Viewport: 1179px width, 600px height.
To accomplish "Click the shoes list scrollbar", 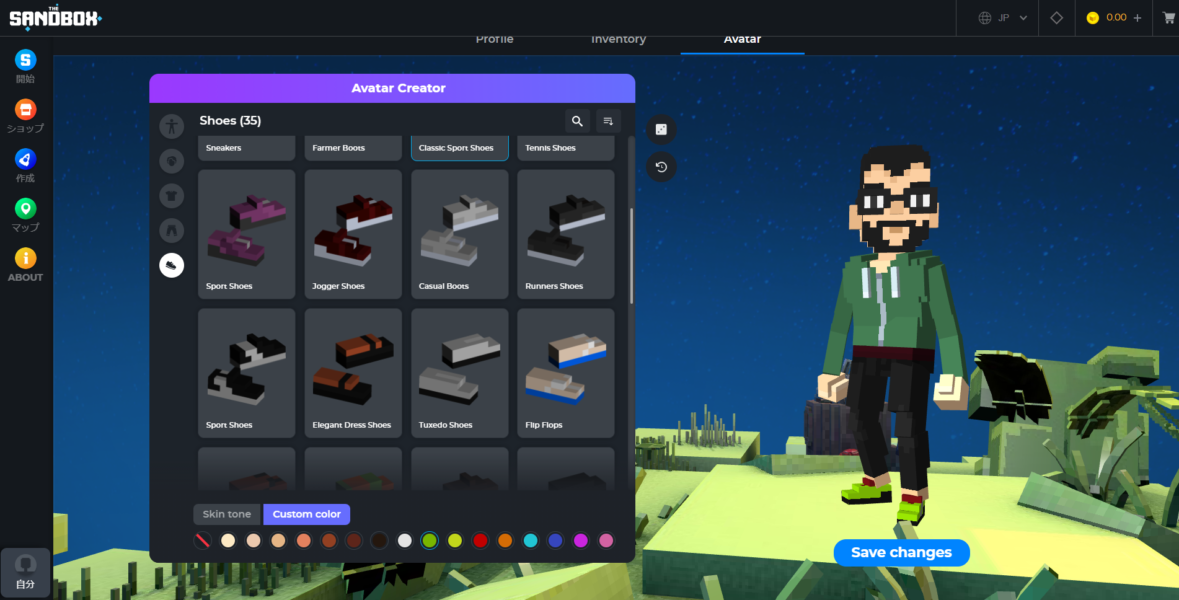I will tap(632, 256).
